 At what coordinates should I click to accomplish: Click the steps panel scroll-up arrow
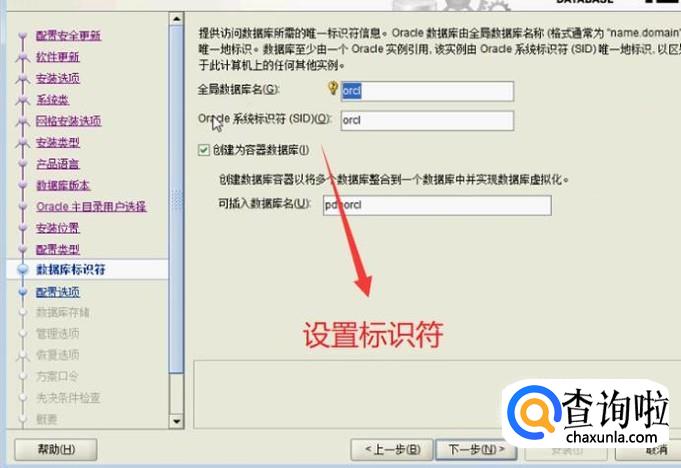(176, 19)
